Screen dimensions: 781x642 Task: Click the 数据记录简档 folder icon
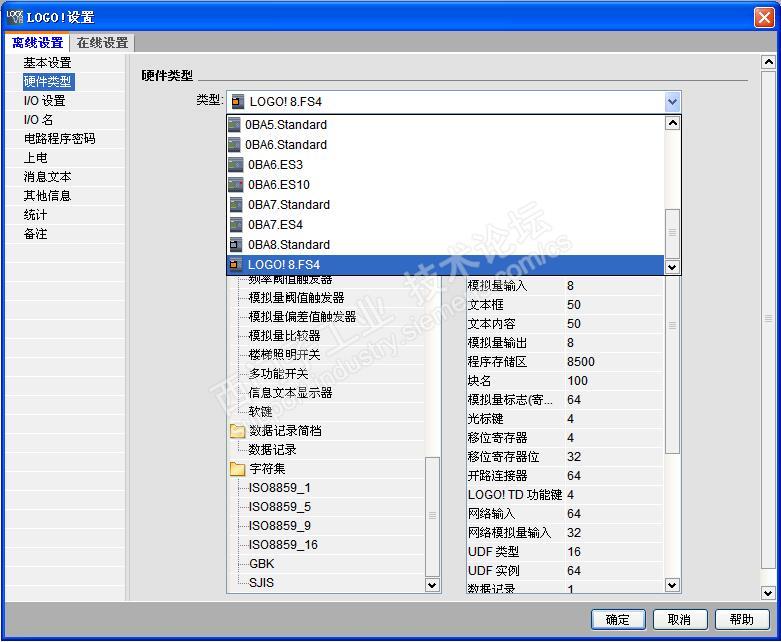point(238,431)
